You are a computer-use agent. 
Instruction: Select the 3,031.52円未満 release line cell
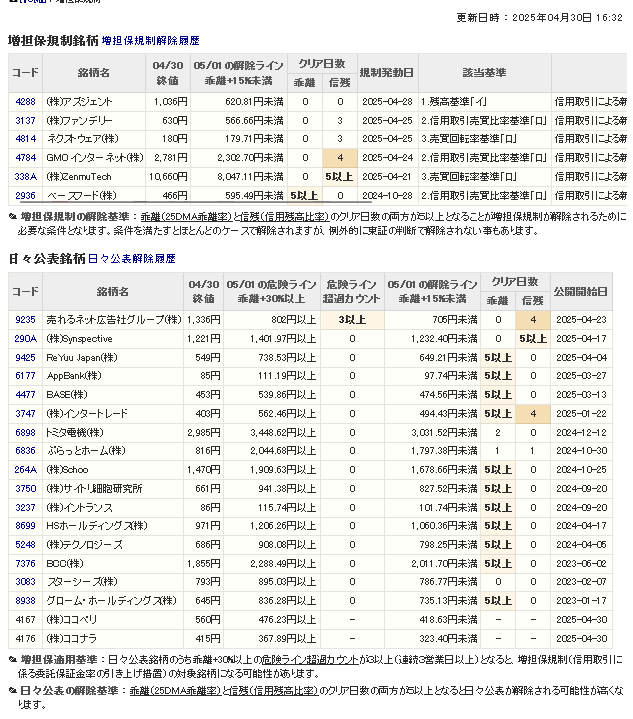click(x=432, y=433)
